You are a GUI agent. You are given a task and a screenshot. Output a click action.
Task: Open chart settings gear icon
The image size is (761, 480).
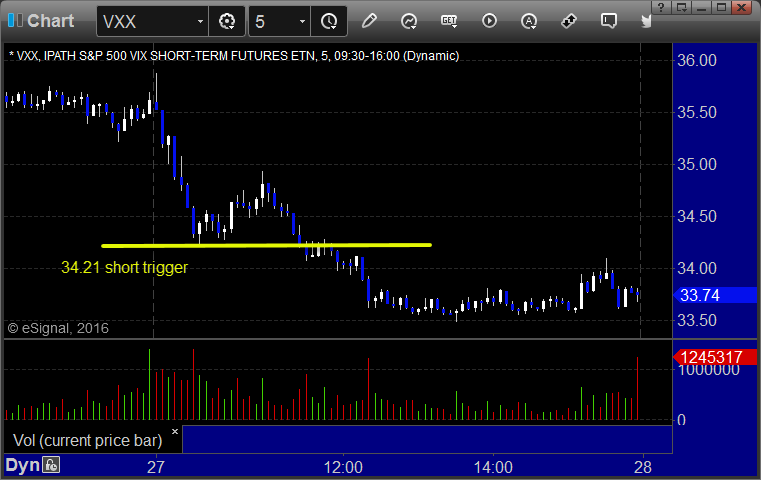[x=227, y=21]
